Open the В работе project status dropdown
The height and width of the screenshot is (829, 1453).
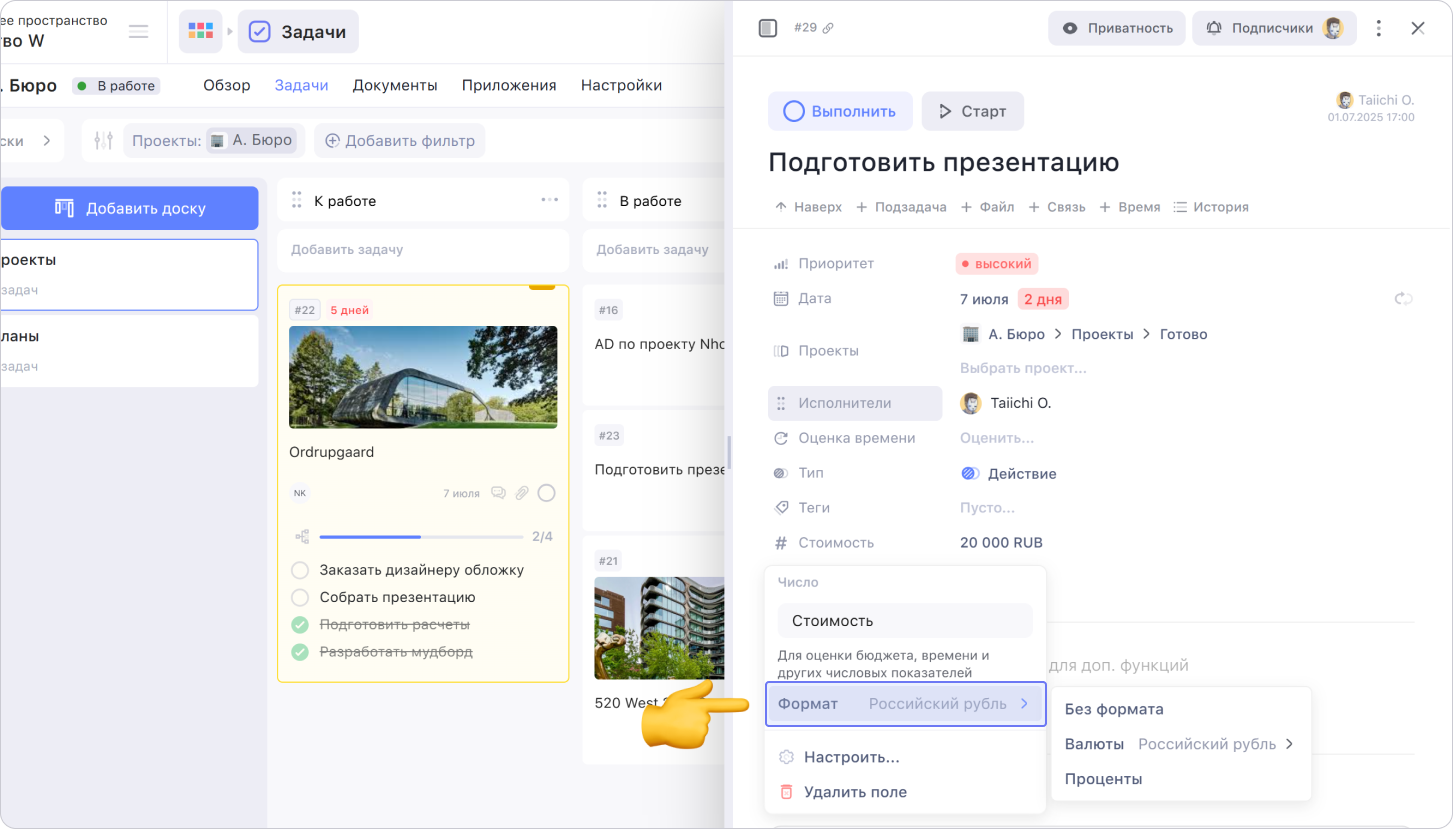click(116, 86)
